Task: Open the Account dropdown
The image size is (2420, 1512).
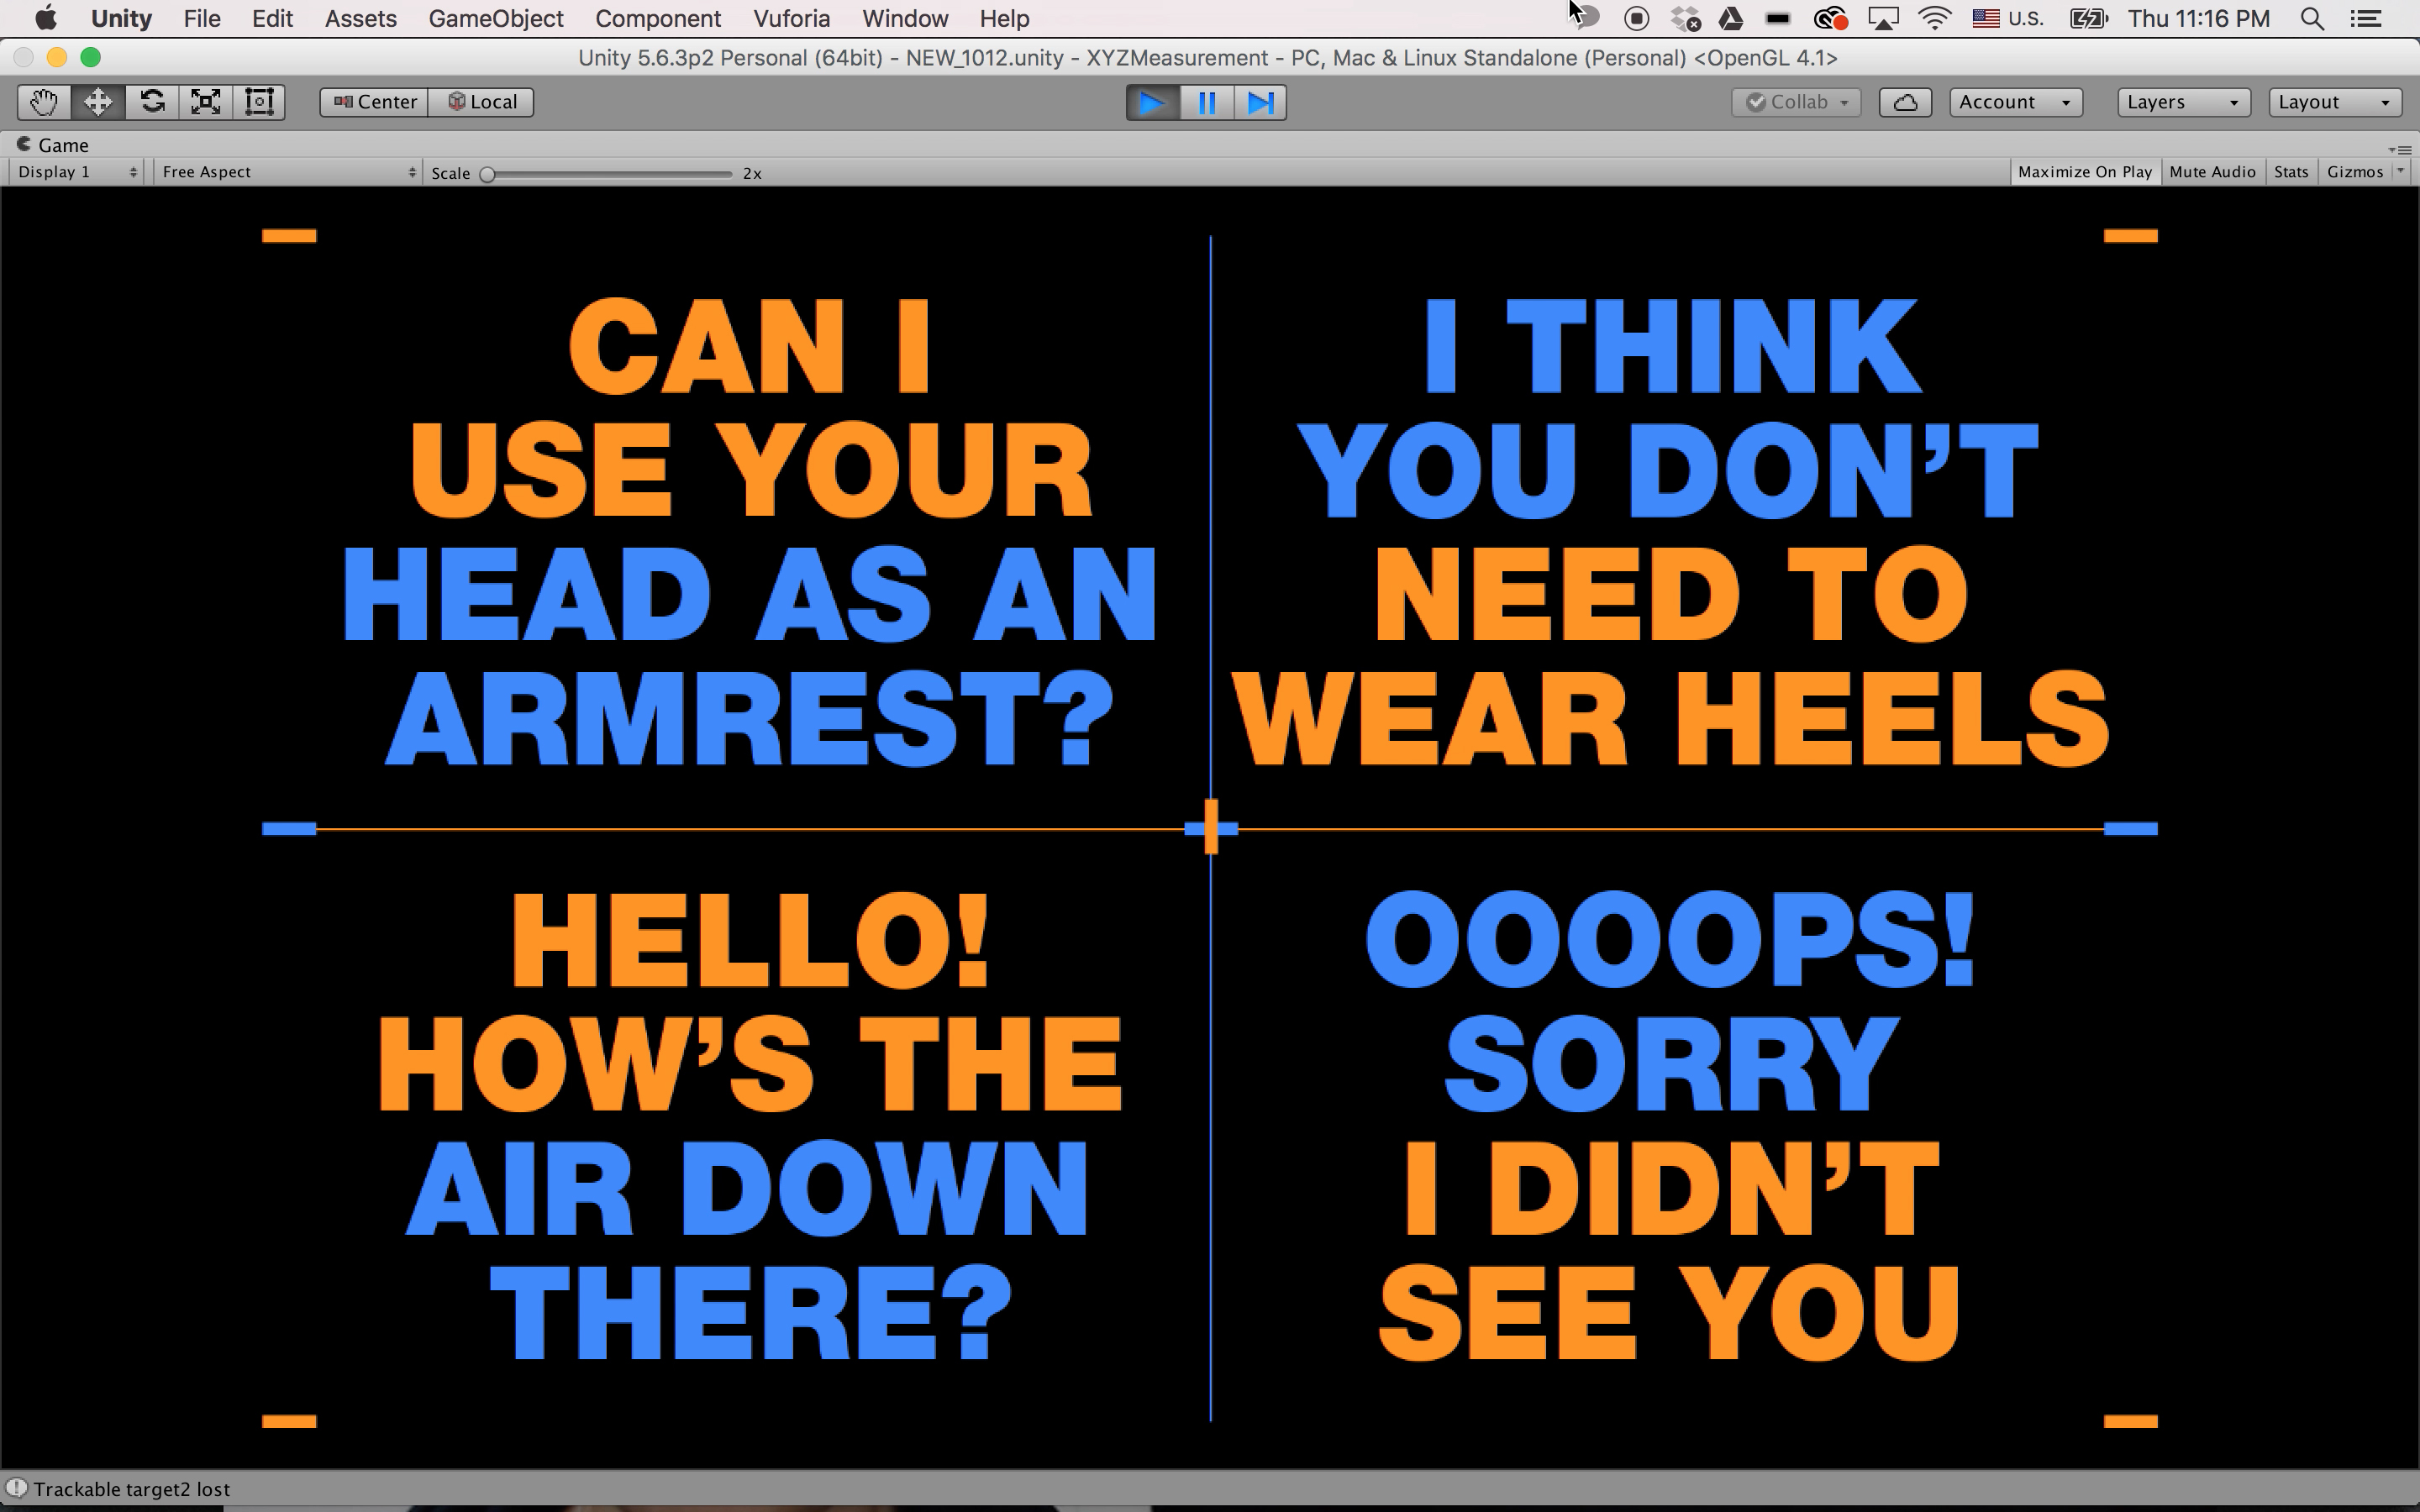Action: point(2016,102)
